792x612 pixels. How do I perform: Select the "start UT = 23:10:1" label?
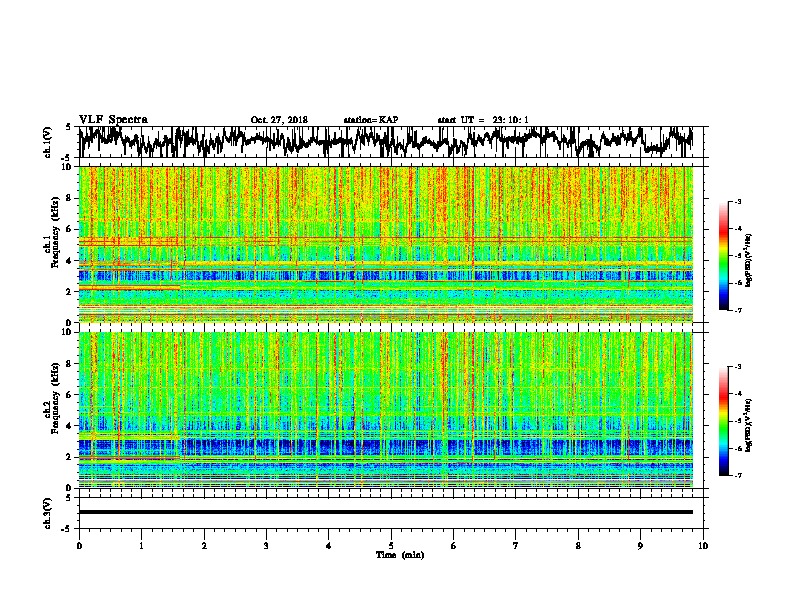(483, 120)
